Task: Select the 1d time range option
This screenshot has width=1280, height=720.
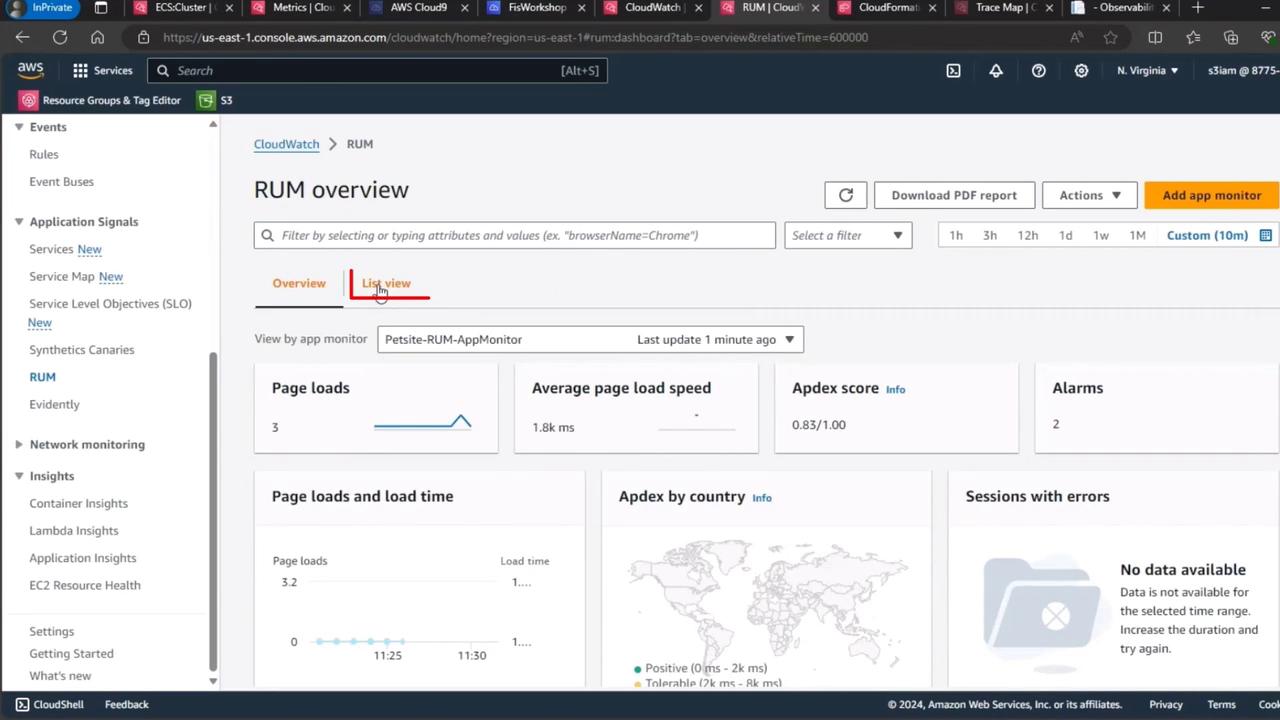Action: [x=1065, y=236]
